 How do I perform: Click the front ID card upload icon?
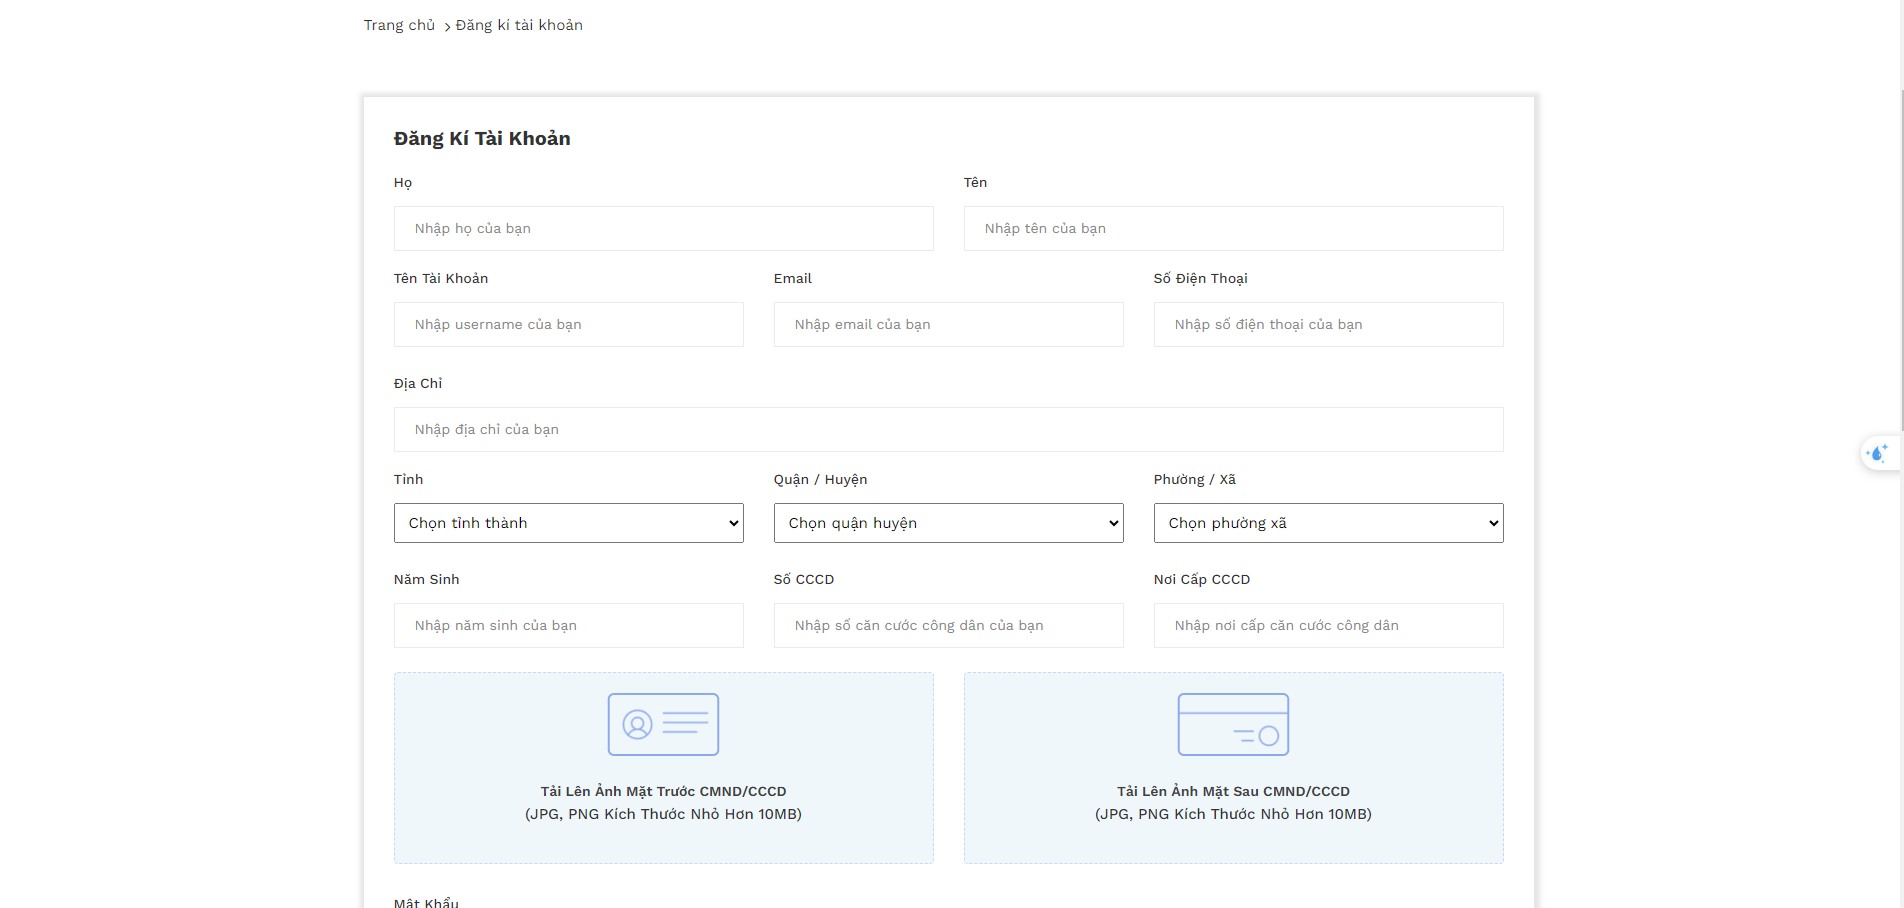pos(663,724)
